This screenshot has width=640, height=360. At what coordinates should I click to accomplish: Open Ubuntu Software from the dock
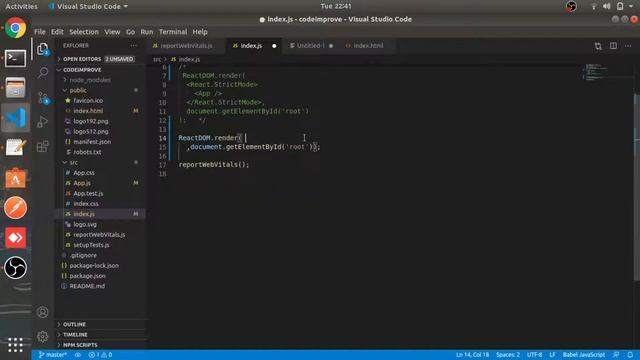tap(16, 178)
